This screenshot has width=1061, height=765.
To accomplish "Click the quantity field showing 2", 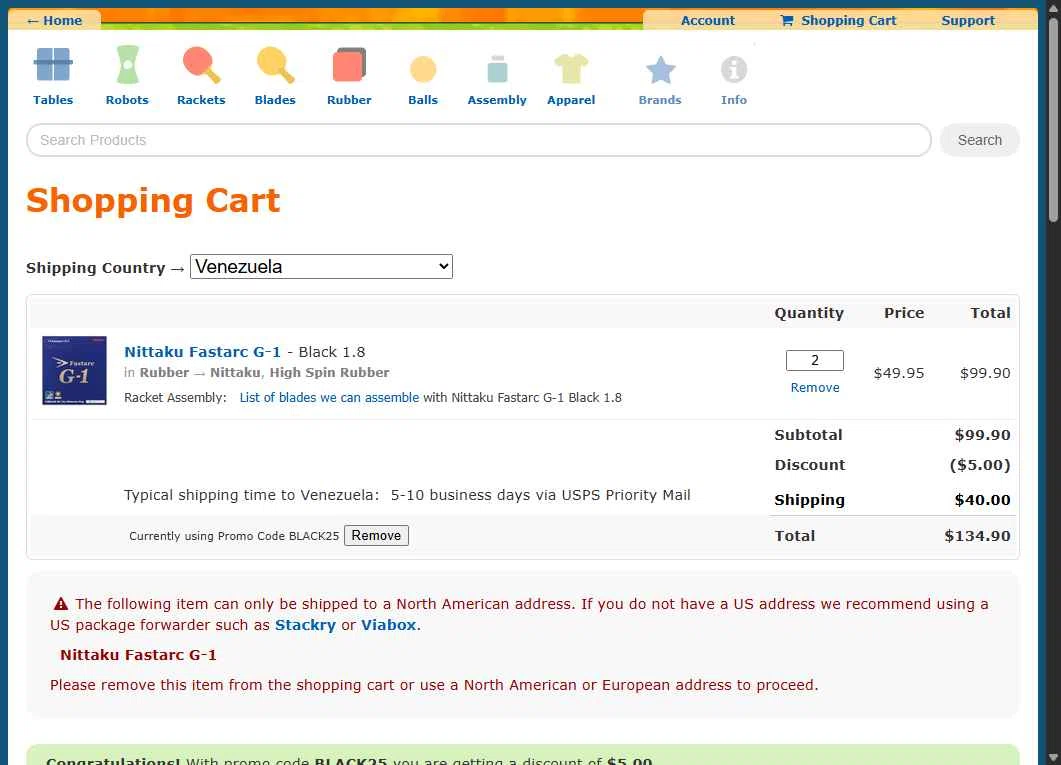I will pos(815,361).
